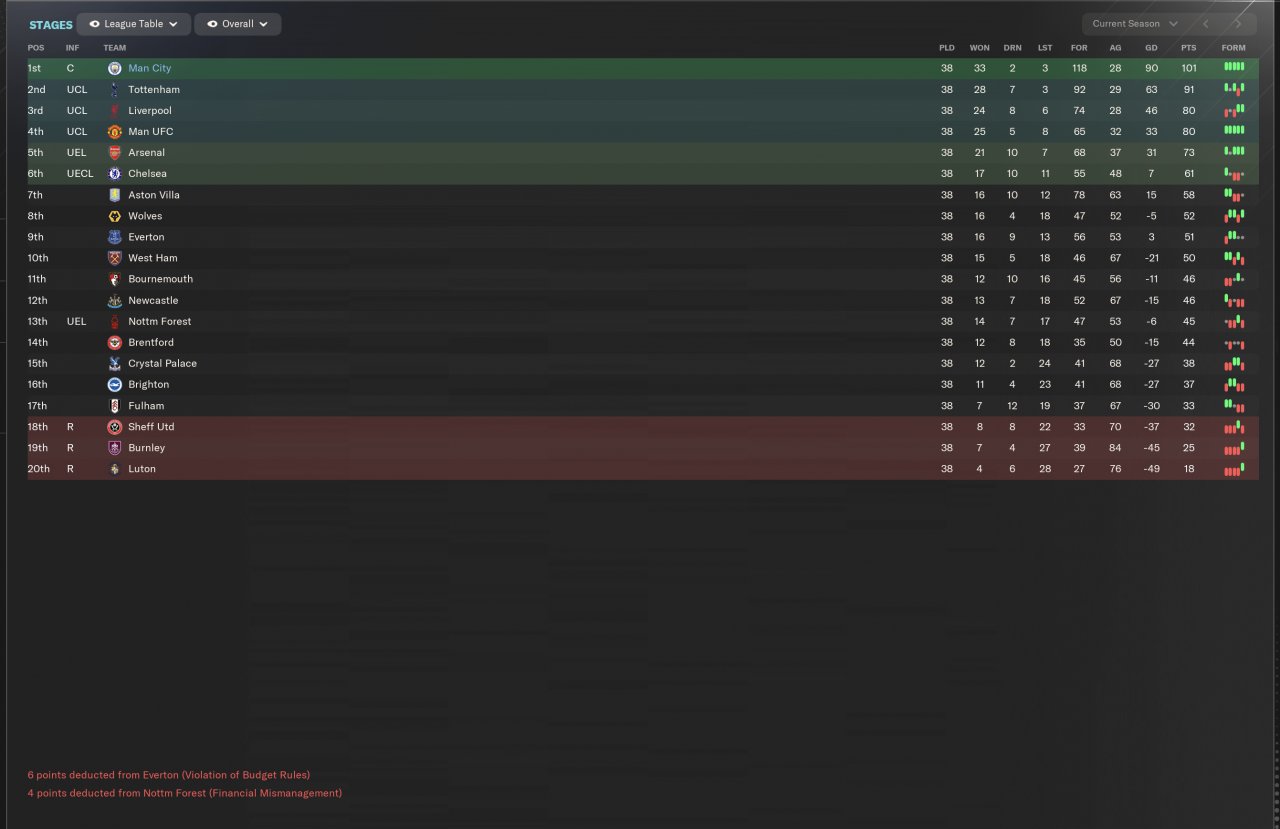The width and height of the screenshot is (1280, 829).
Task: Click the Everton club badge icon
Action: pos(114,237)
